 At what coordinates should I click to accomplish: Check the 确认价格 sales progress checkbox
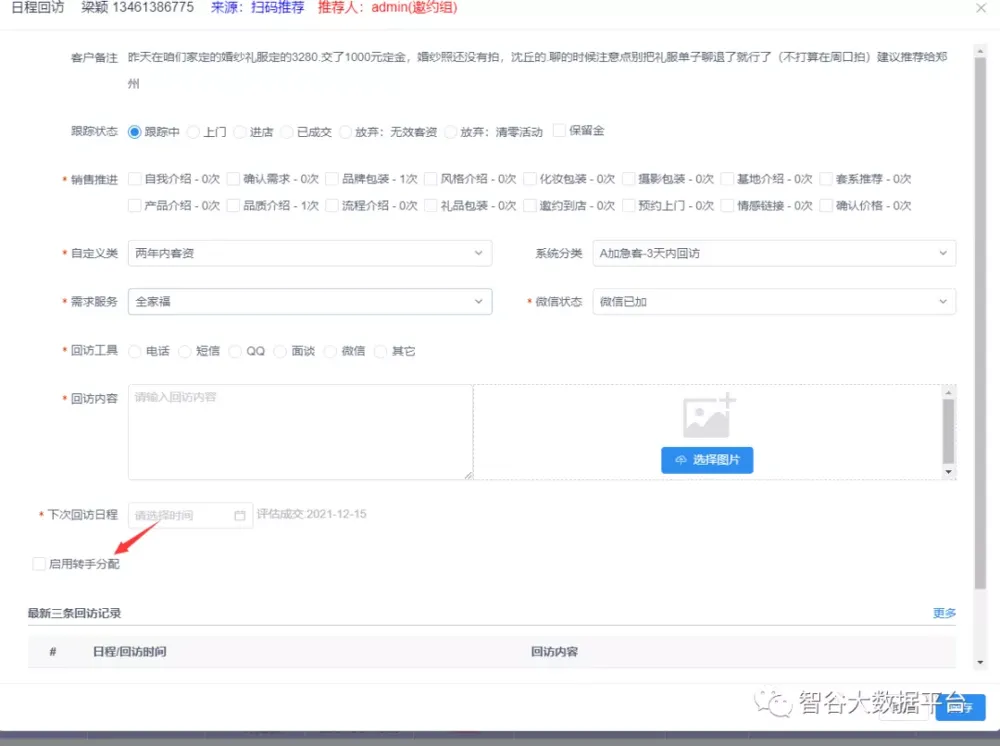click(x=825, y=206)
